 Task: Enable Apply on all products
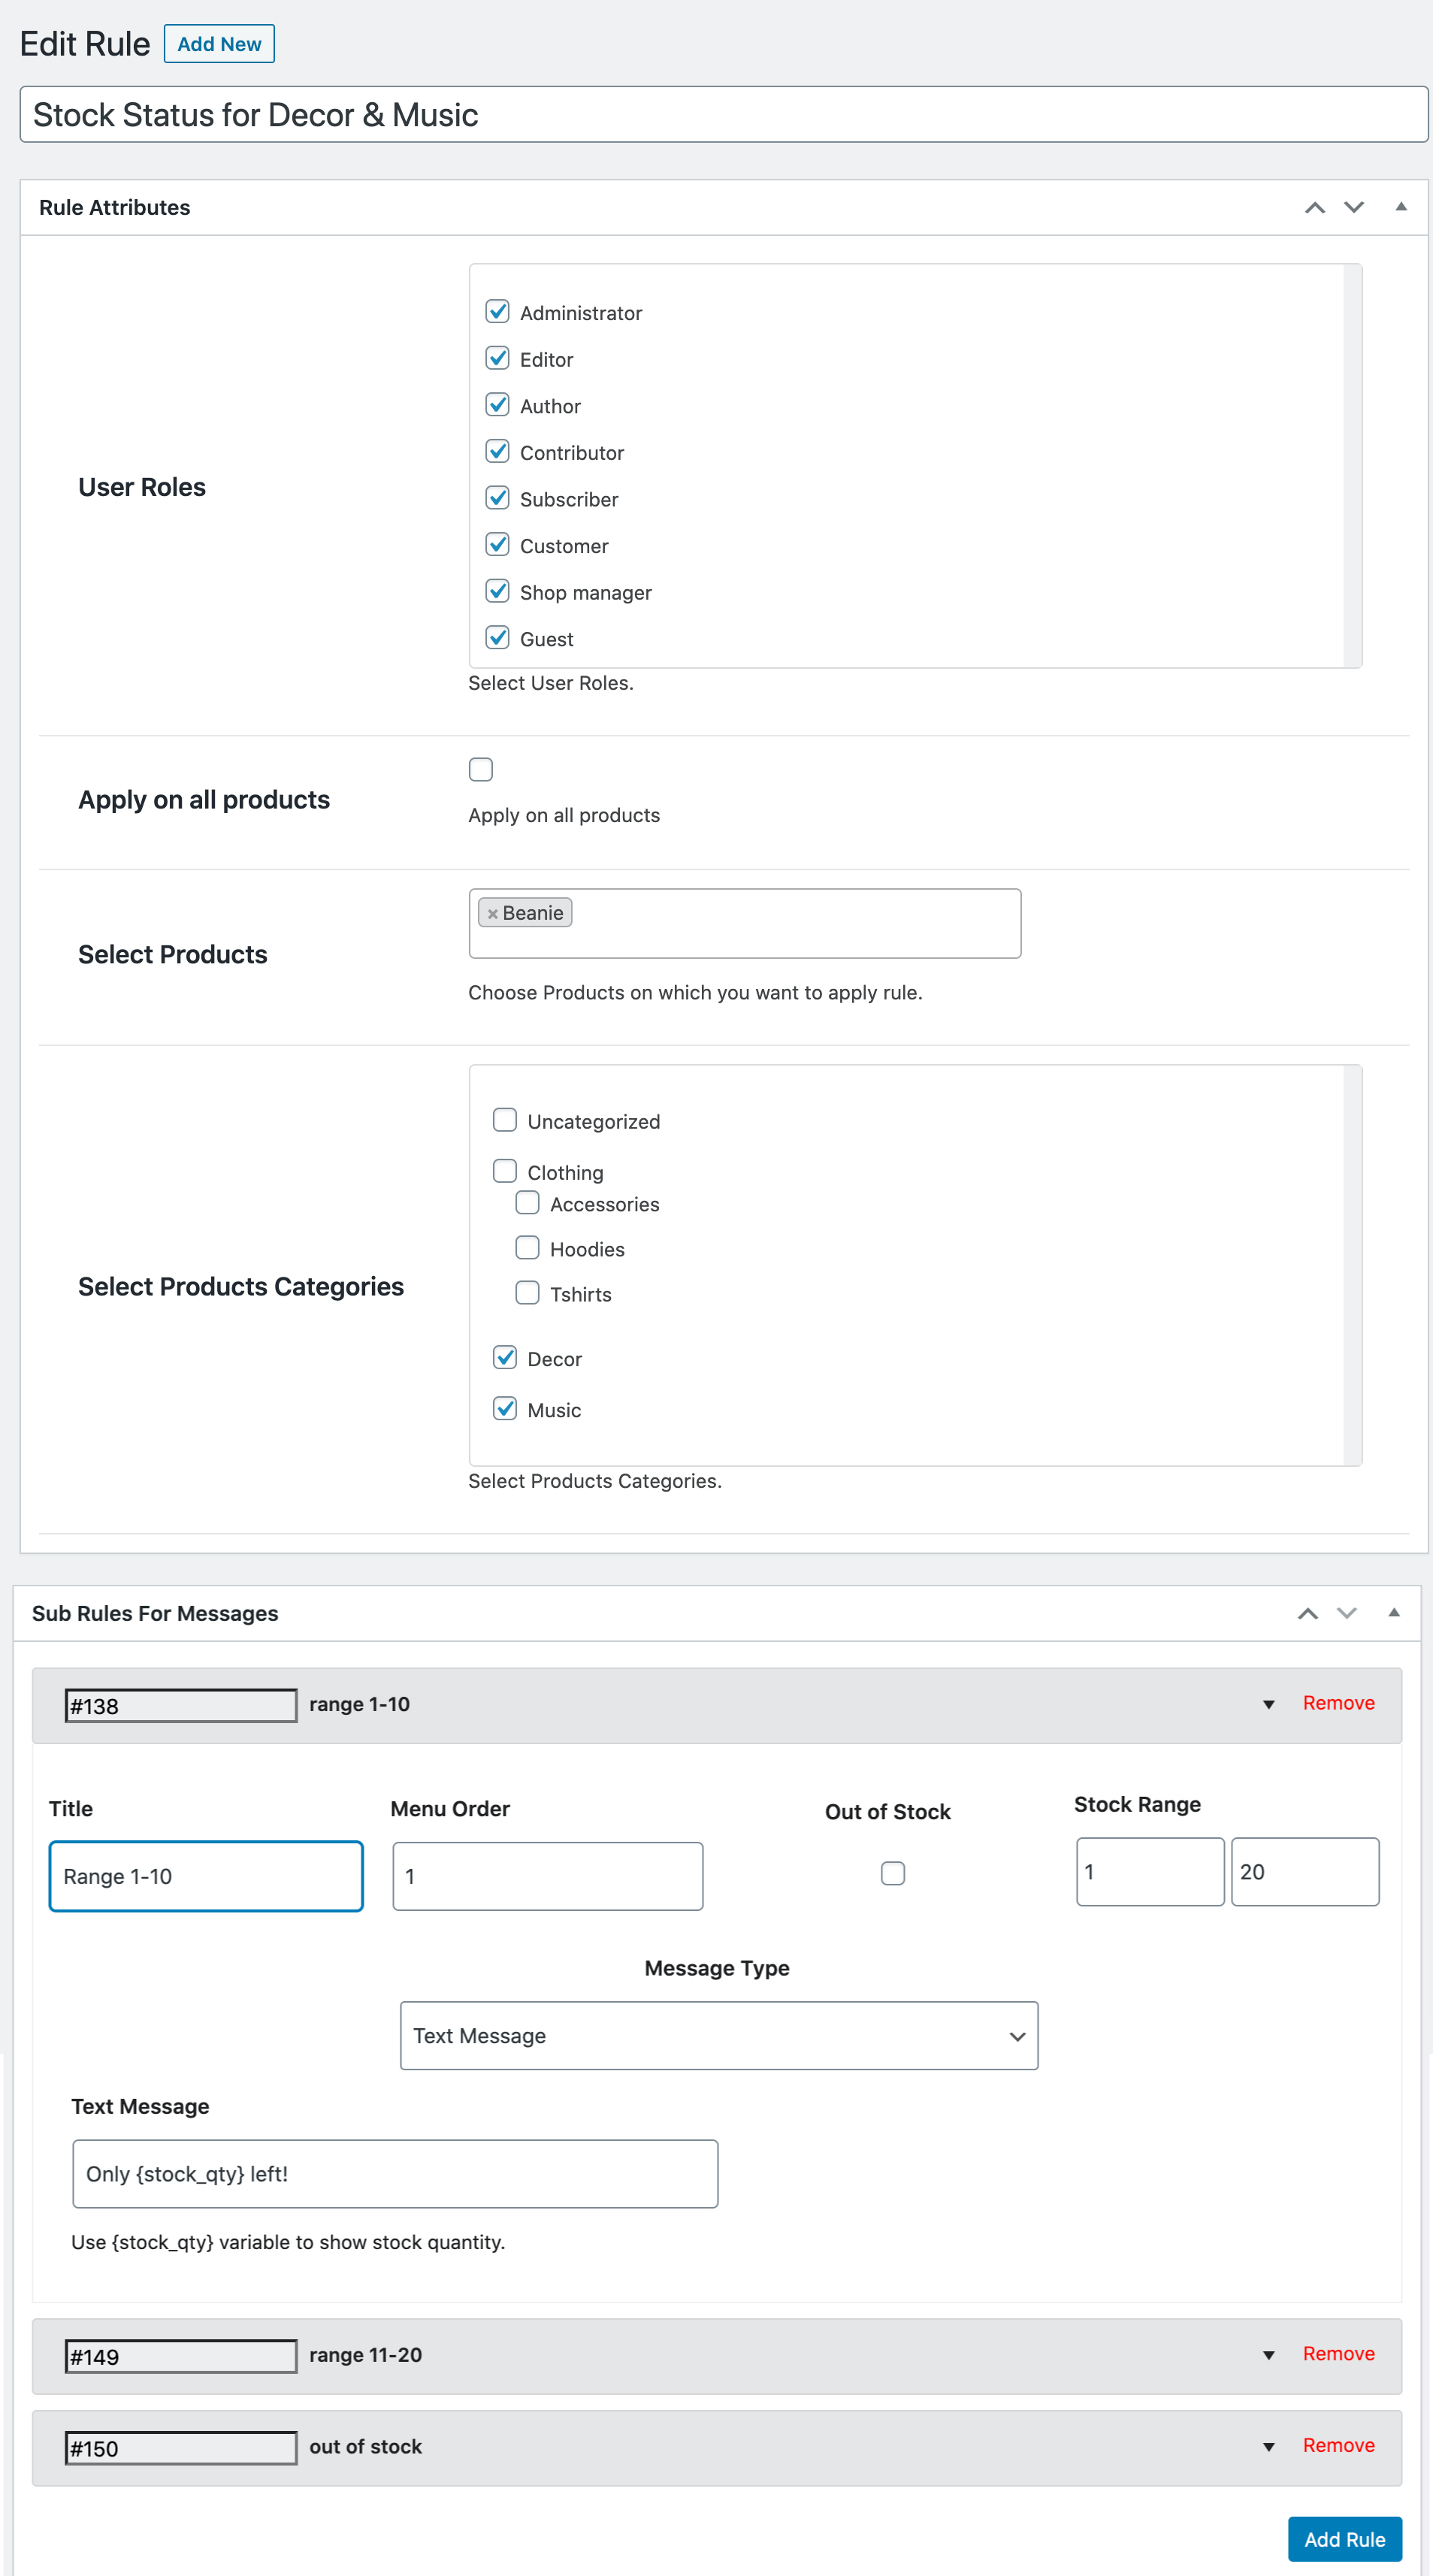tap(480, 769)
